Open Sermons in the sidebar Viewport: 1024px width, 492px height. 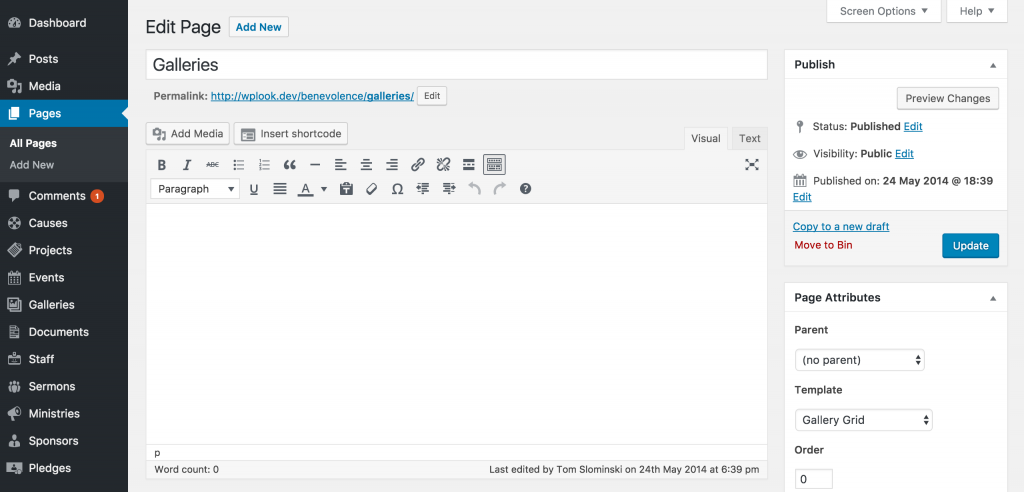point(64,387)
